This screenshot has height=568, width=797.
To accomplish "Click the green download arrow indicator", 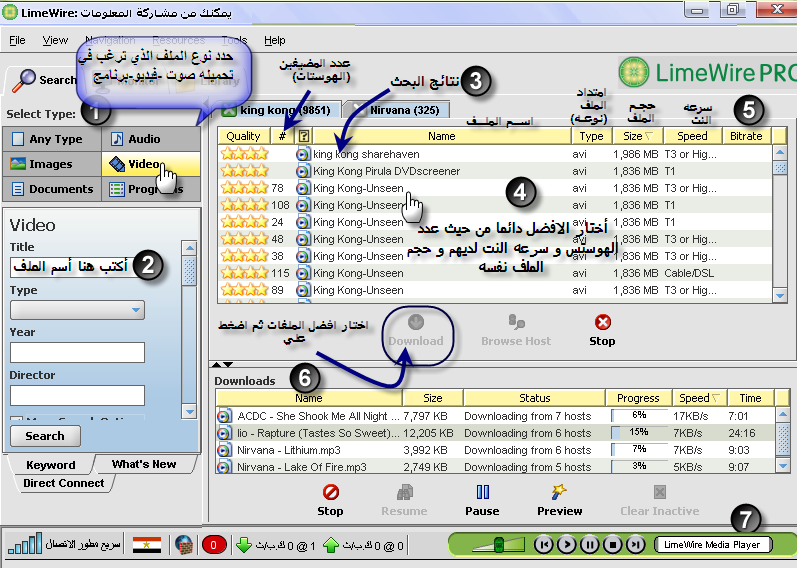I will click(244, 545).
